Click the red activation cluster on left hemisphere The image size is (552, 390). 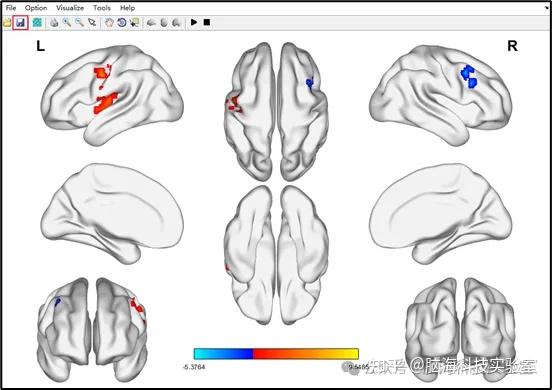tap(106, 102)
